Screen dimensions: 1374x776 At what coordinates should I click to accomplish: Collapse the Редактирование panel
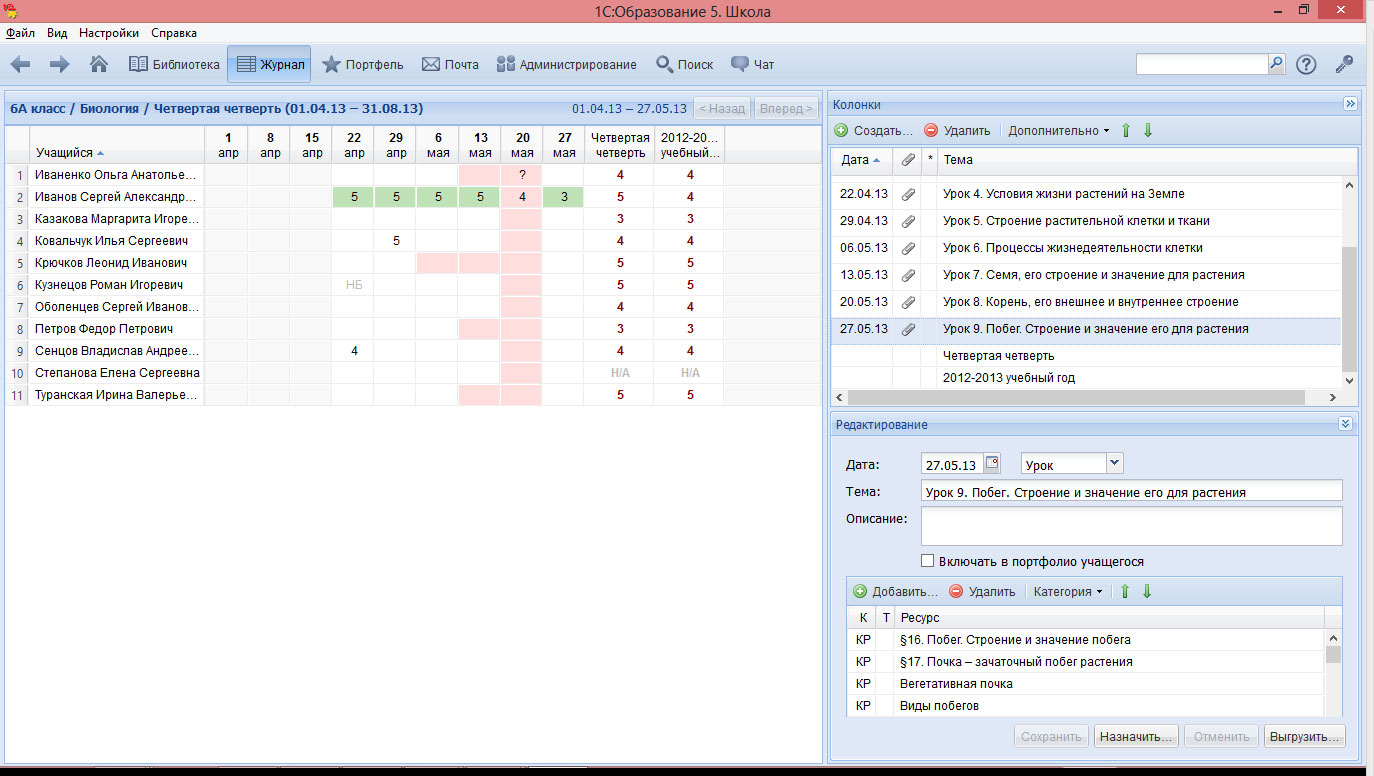click(1345, 424)
